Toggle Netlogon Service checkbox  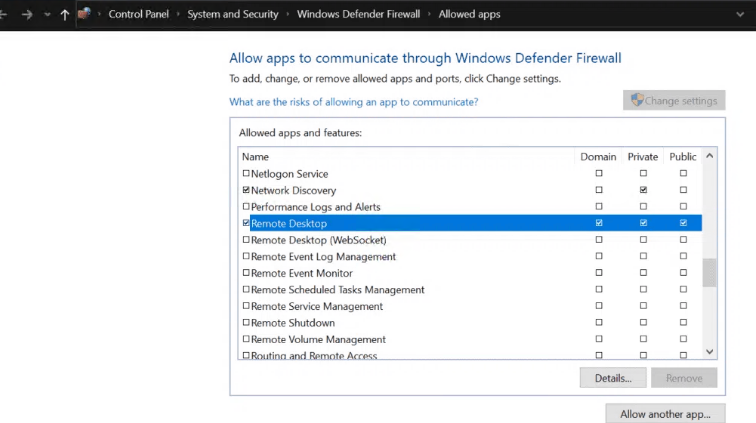pos(246,173)
